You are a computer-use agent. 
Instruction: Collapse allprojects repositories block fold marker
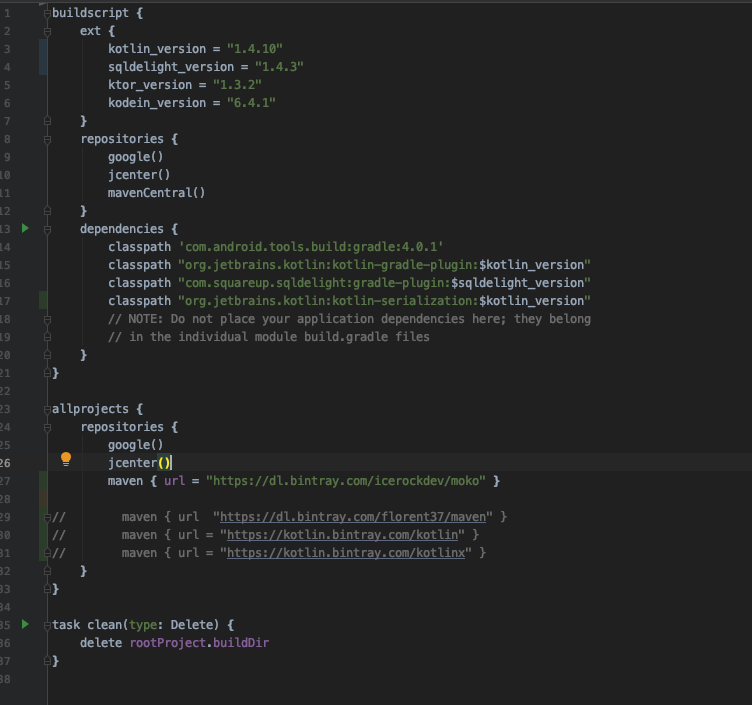tap(47, 428)
